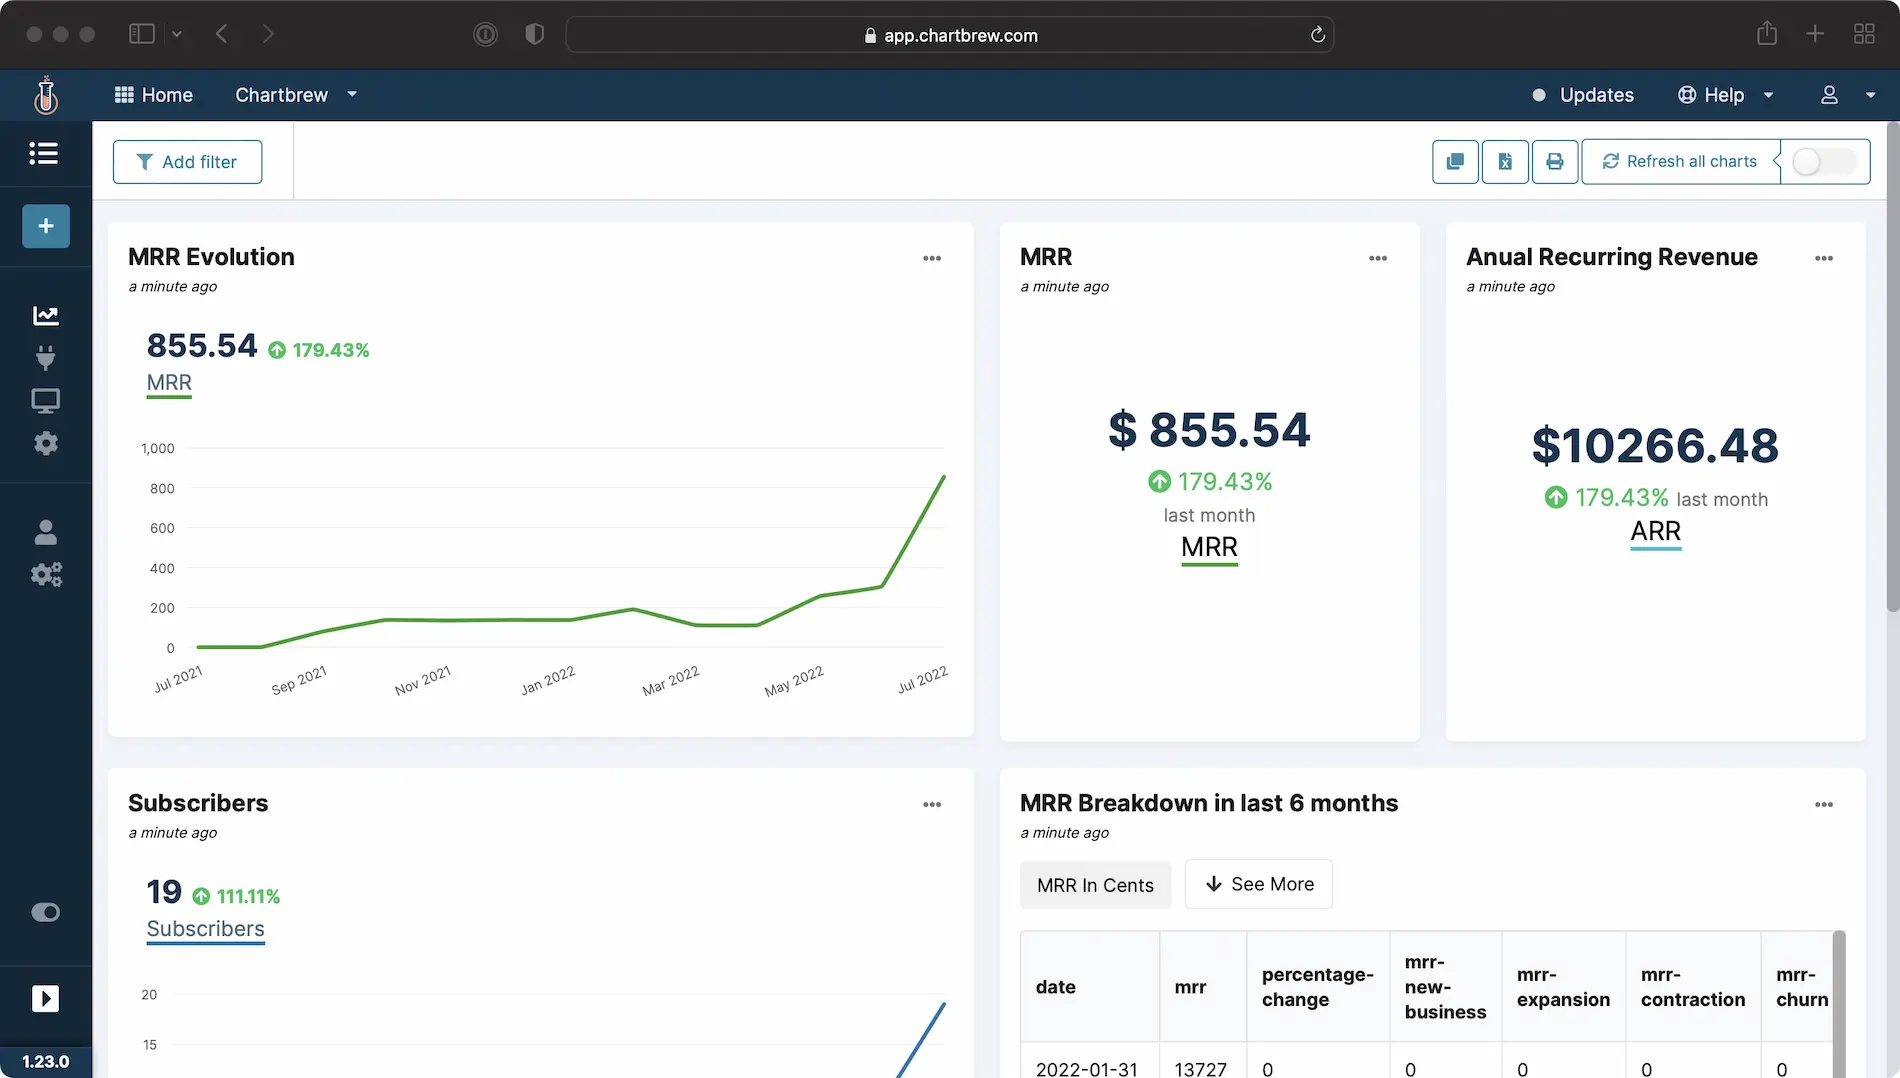1900x1078 pixels.
Task: Open MRR Breakdown three-dot menu
Action: pos(1824,804)
